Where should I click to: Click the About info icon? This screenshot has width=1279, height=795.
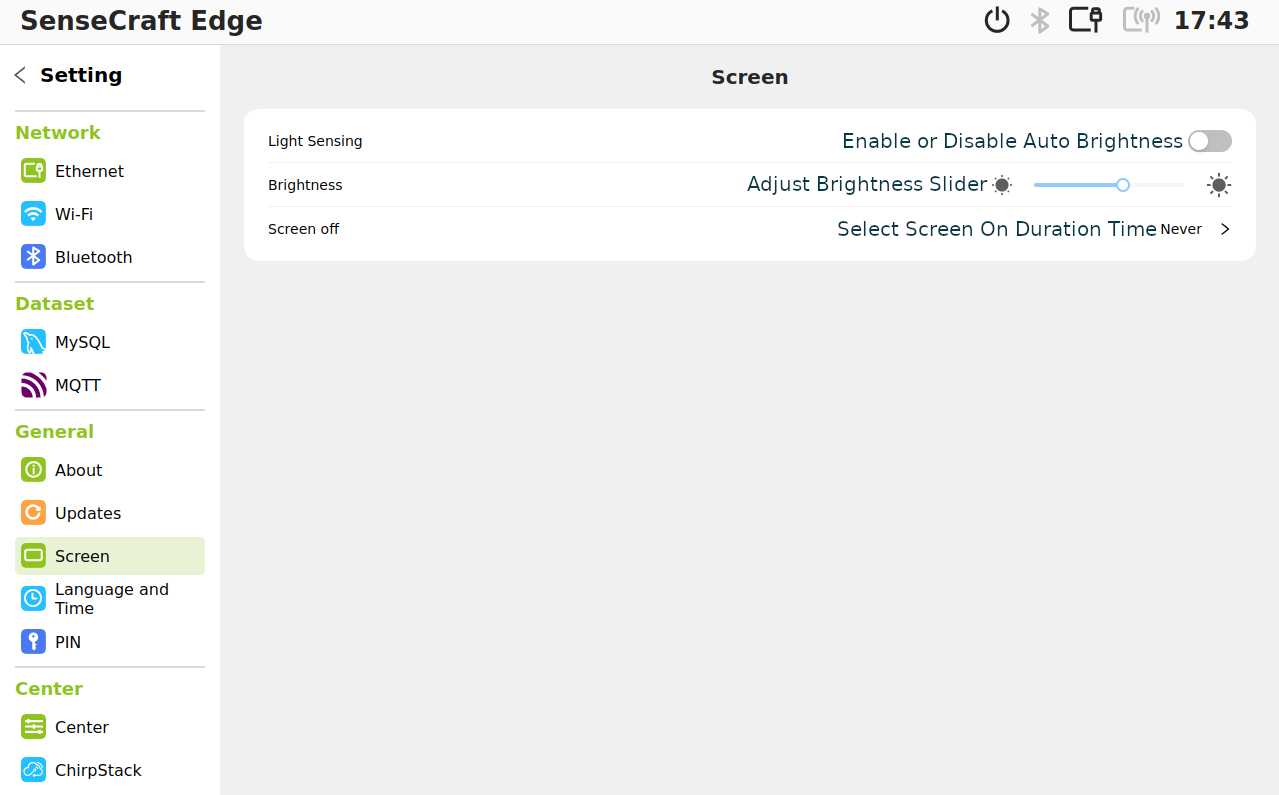click(x=33, y=470)
